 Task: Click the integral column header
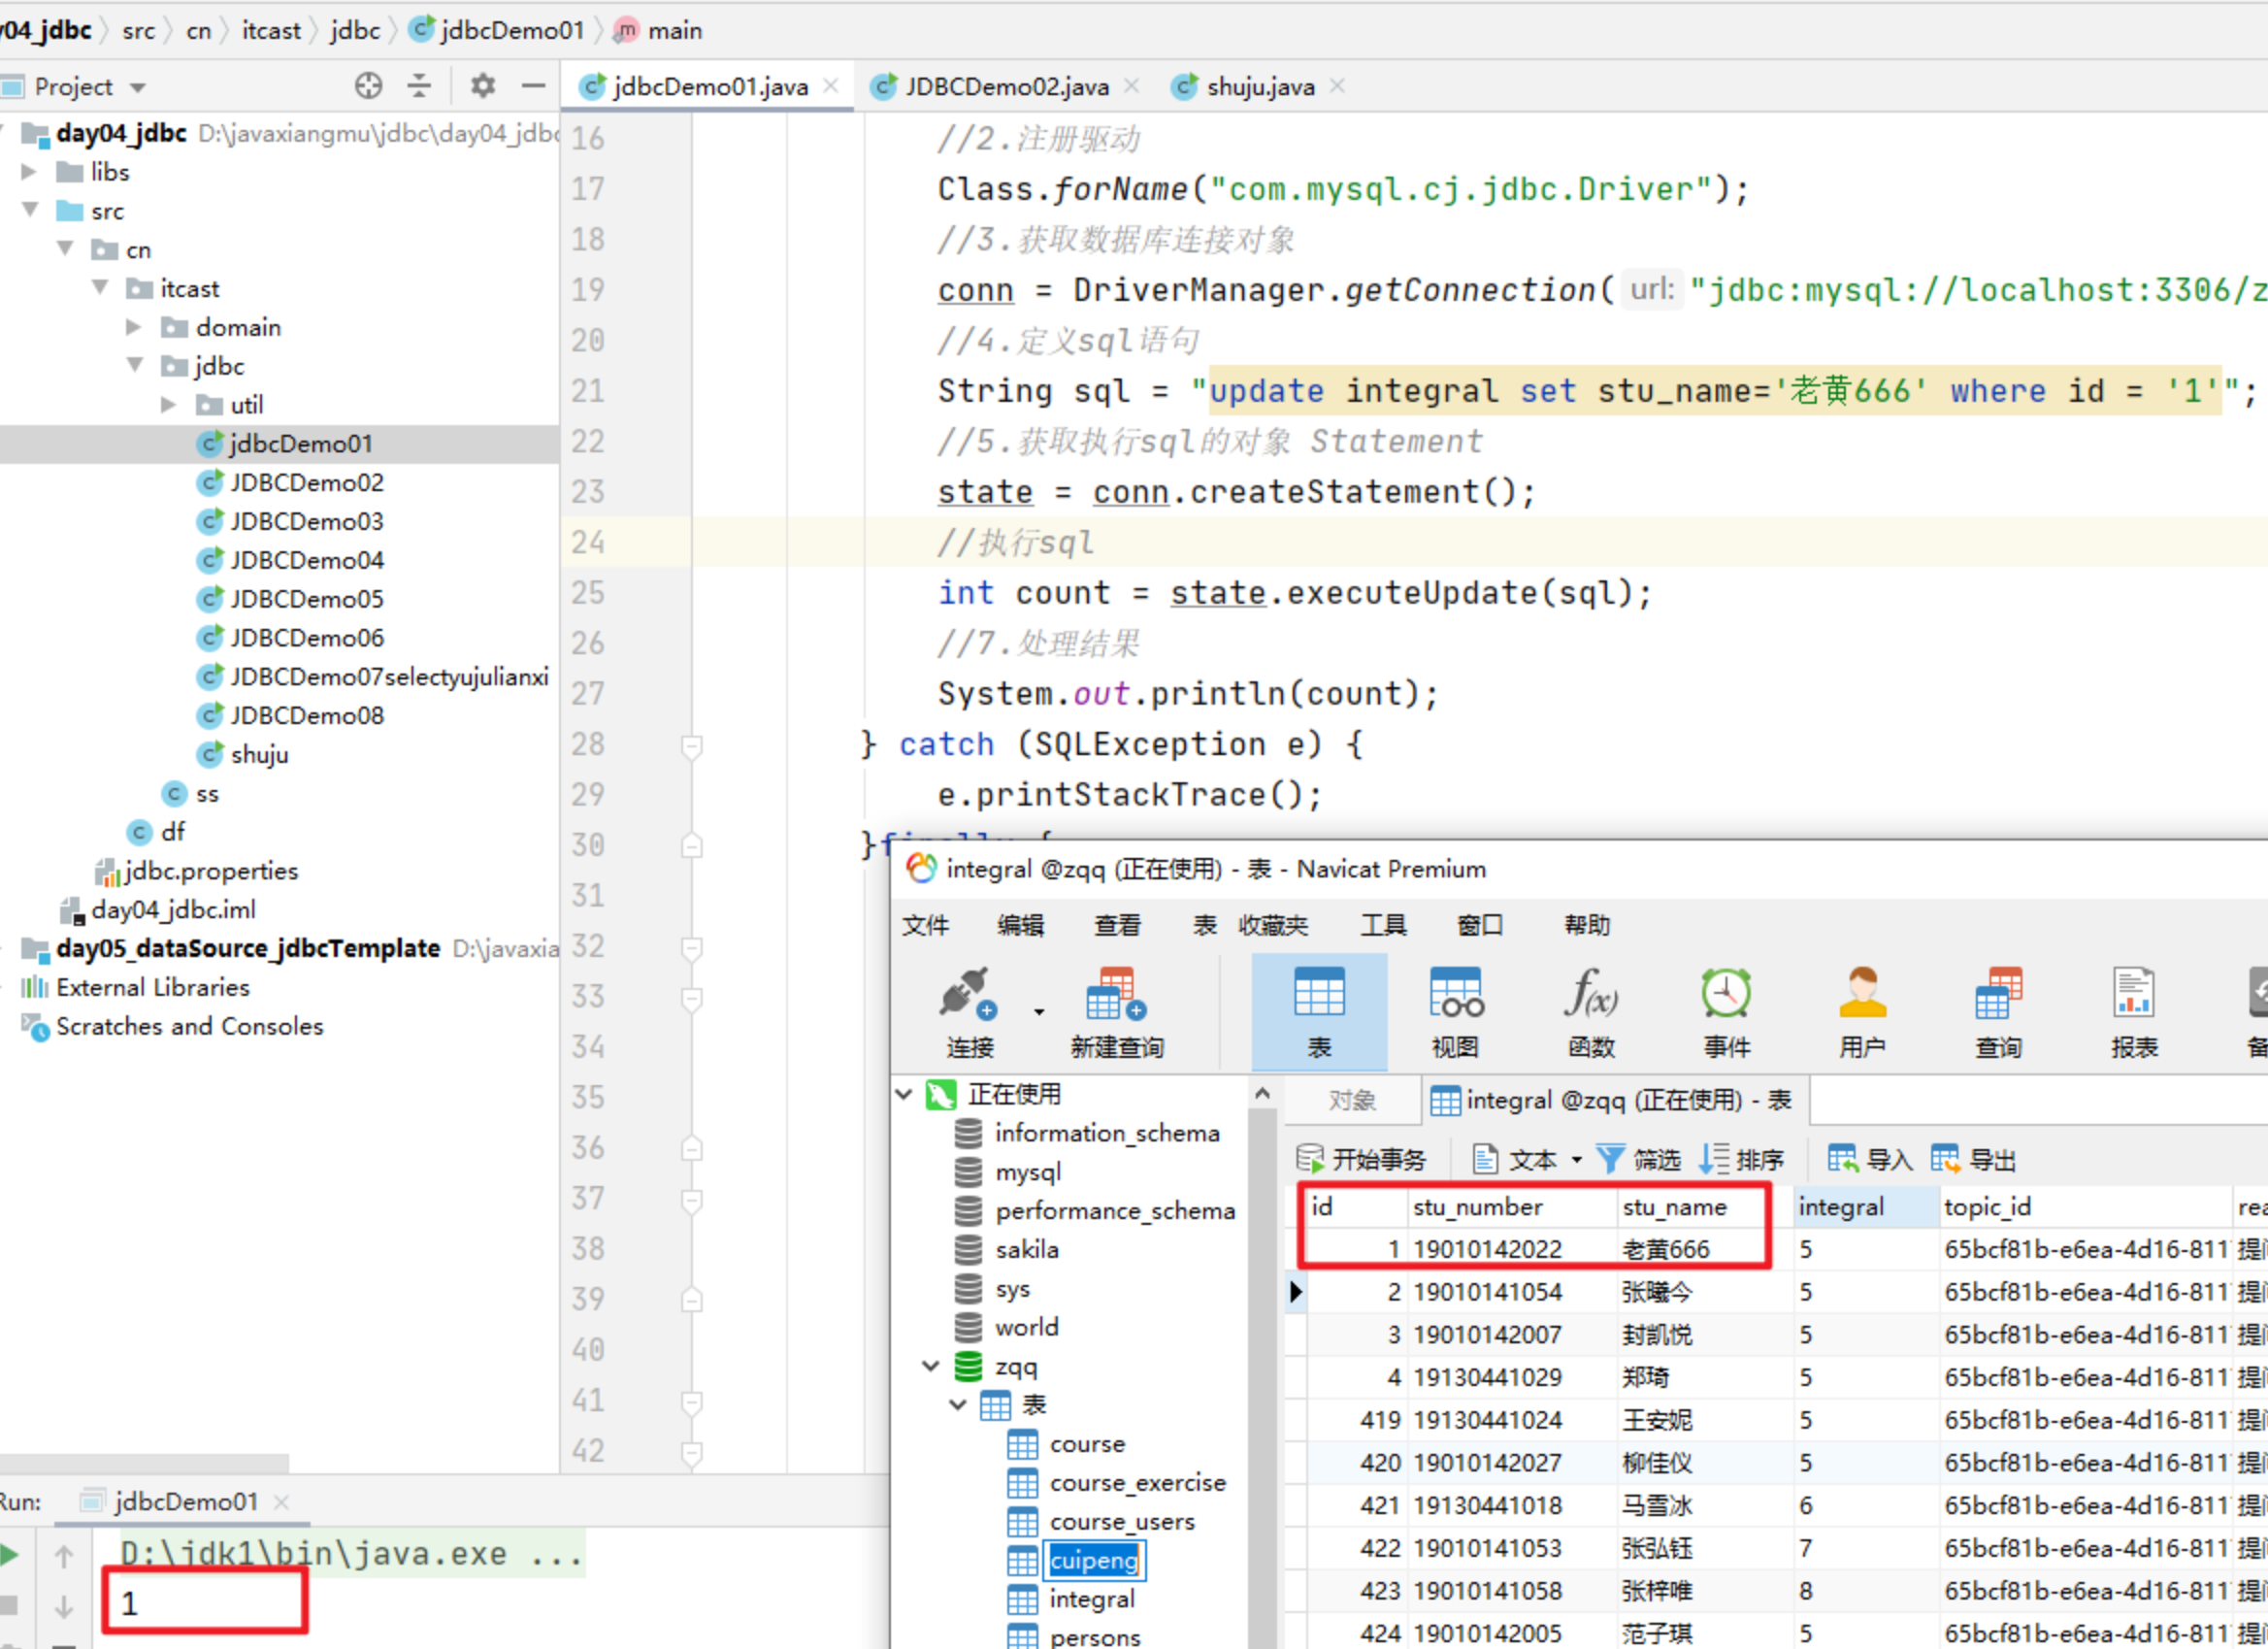(1865, 1207)
